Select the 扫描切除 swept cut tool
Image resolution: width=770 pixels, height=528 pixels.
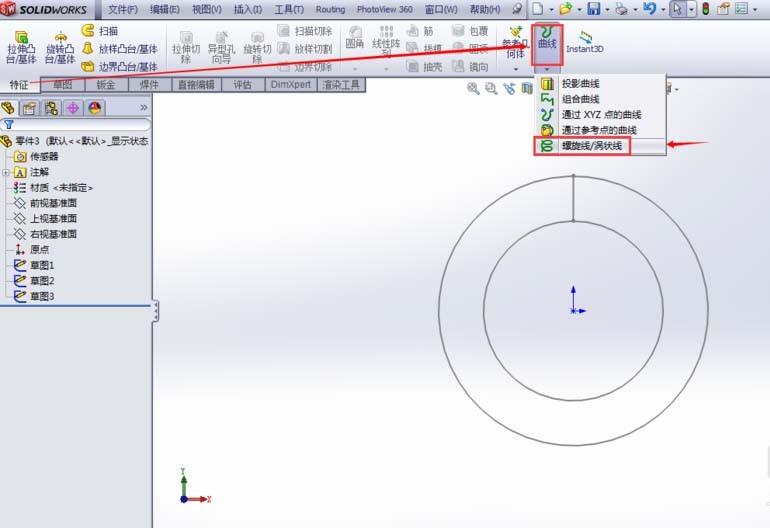coord(305,31)
